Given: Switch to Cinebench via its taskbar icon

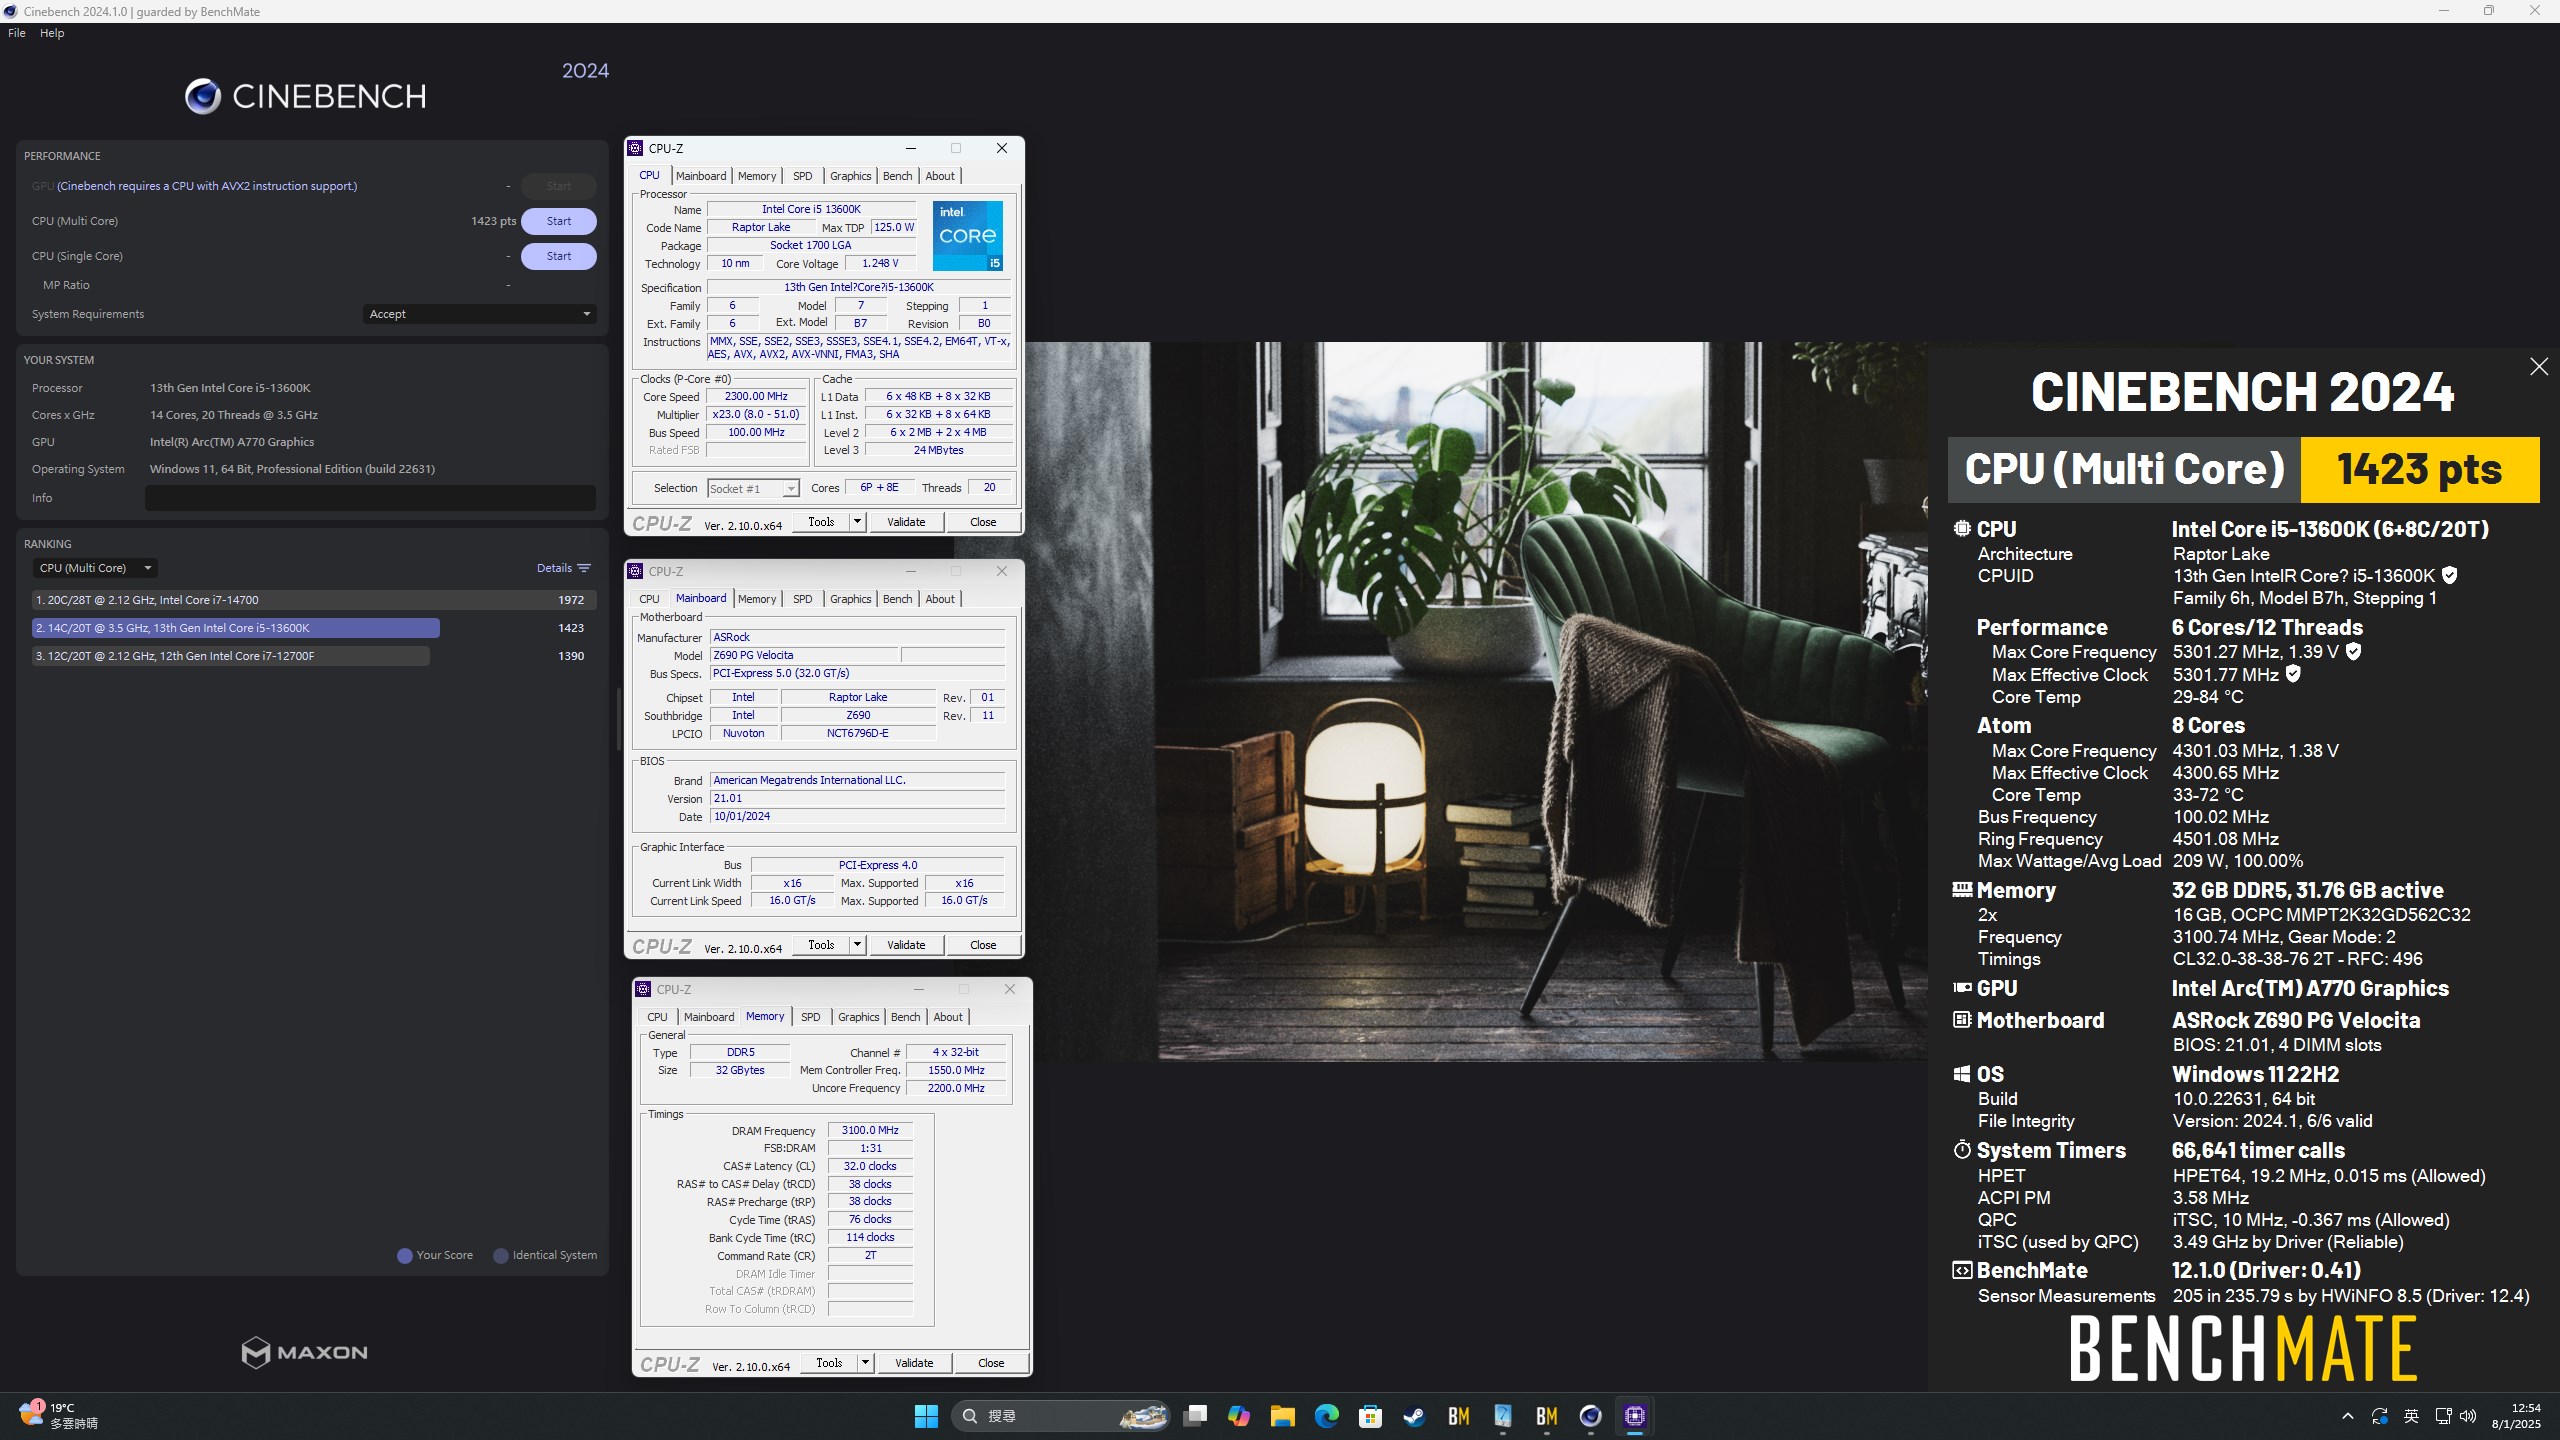Looking at the screenshot, I should coord(1591,1416).
